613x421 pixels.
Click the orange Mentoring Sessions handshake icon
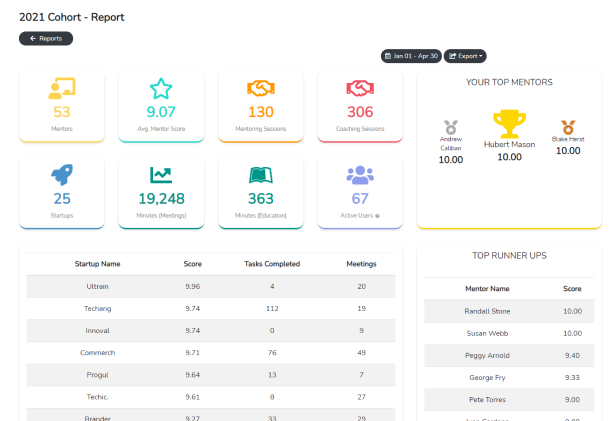(261, 88)
